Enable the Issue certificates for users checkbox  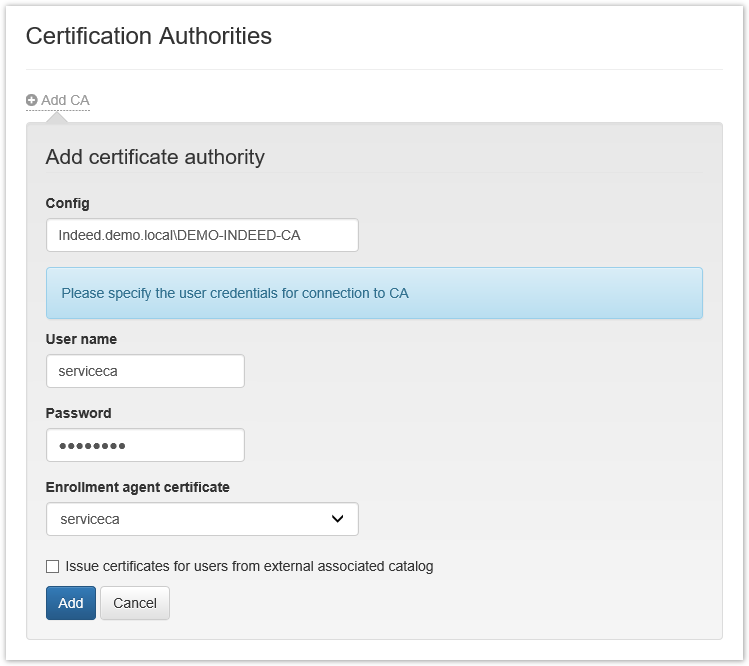(x=53, y=567)
